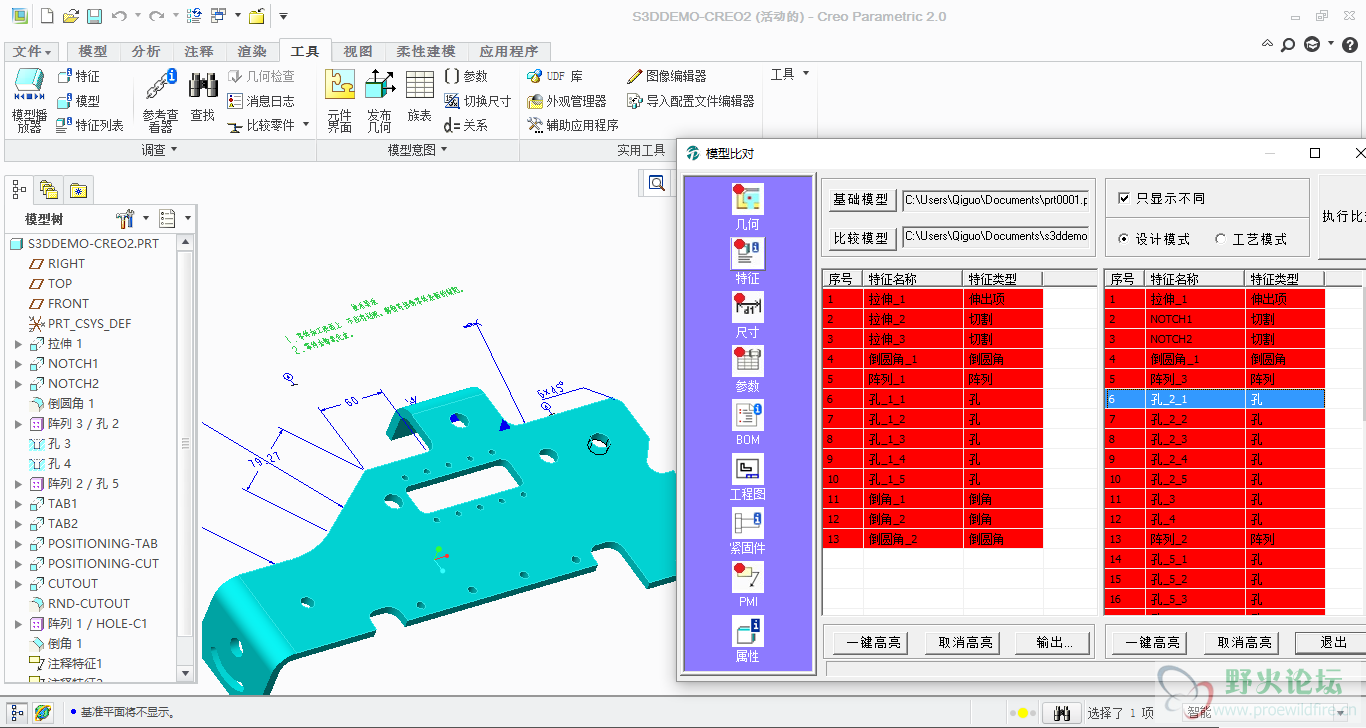Open the 图像编辑器 image editor
Image resolution: width=1366 pixels, height=728 pixels.
(x=667, y=76)
